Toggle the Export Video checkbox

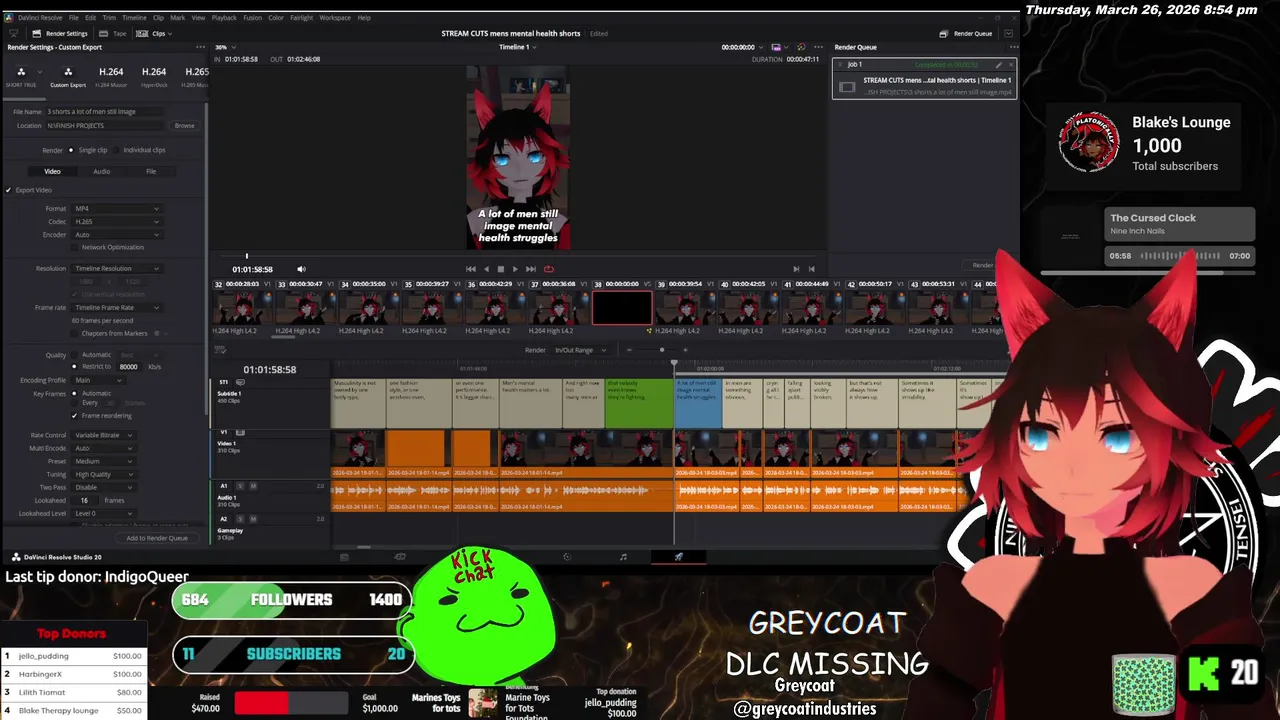pos(8,190)
